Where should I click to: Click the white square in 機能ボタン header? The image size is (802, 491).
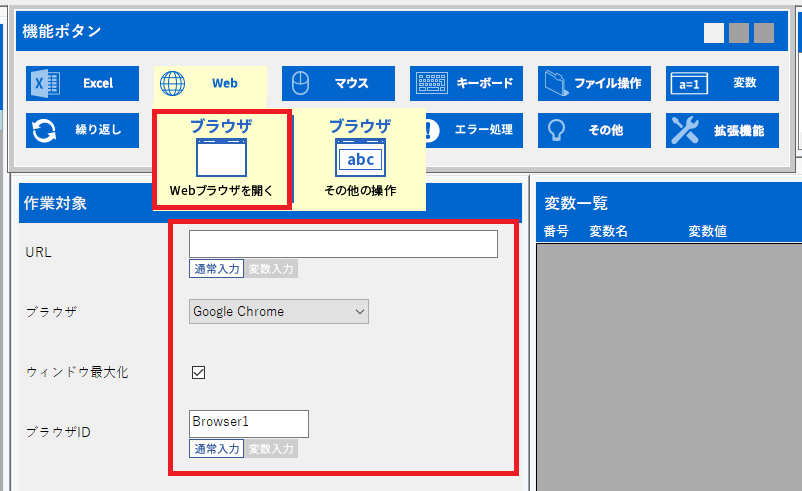[x=714, y=33]
